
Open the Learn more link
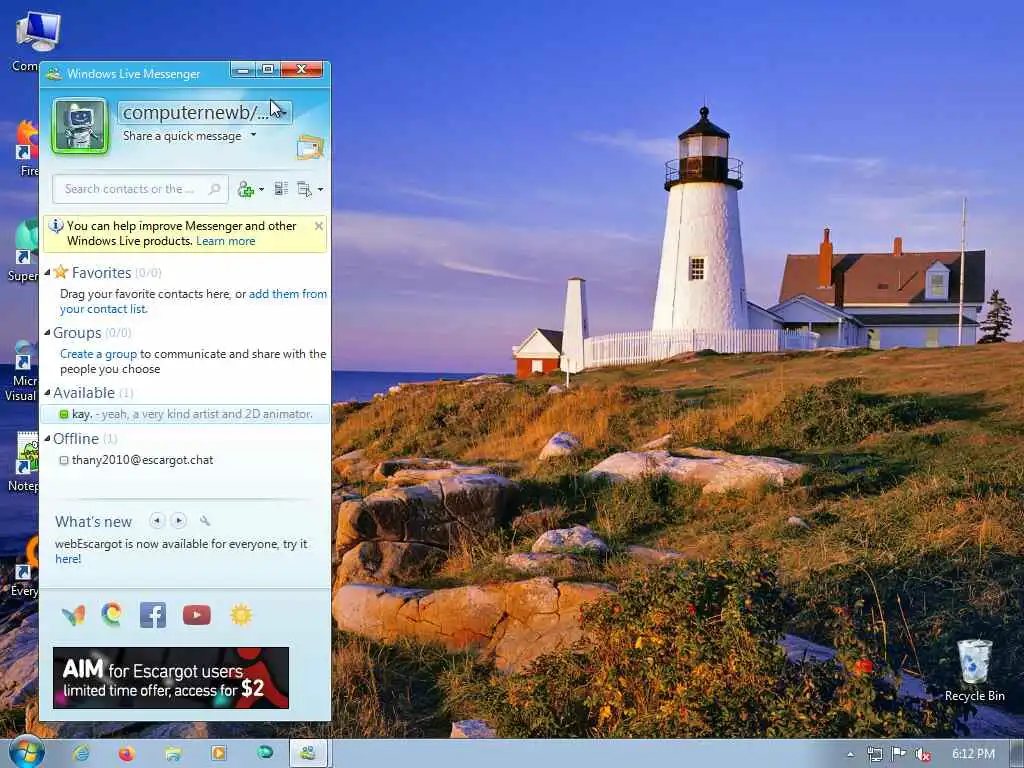coord(225,241)
